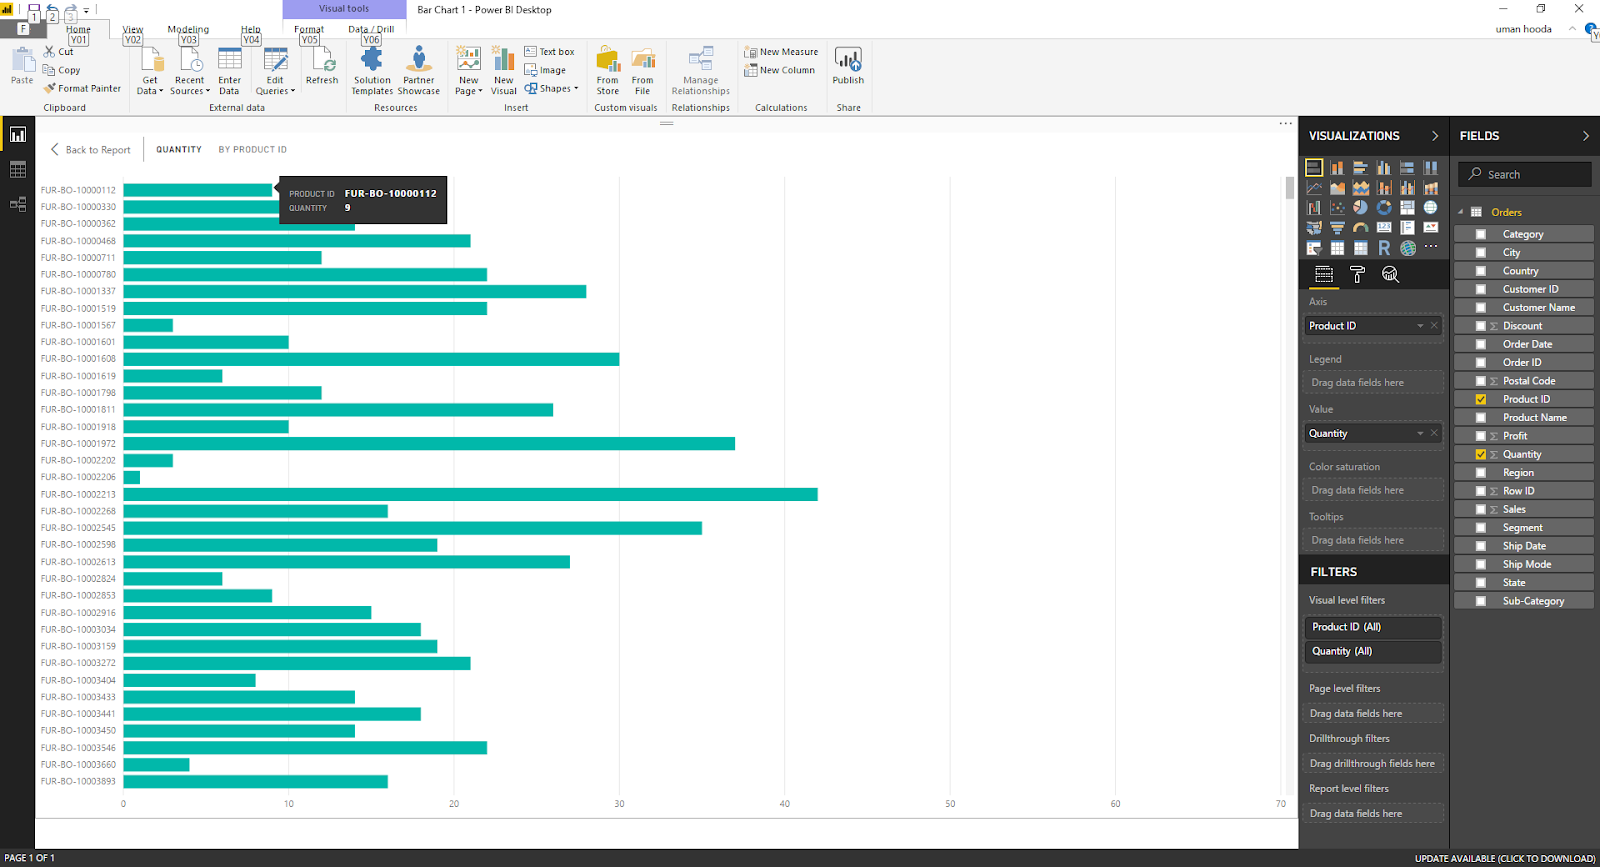Switch to the View ribbon tab

133,30
